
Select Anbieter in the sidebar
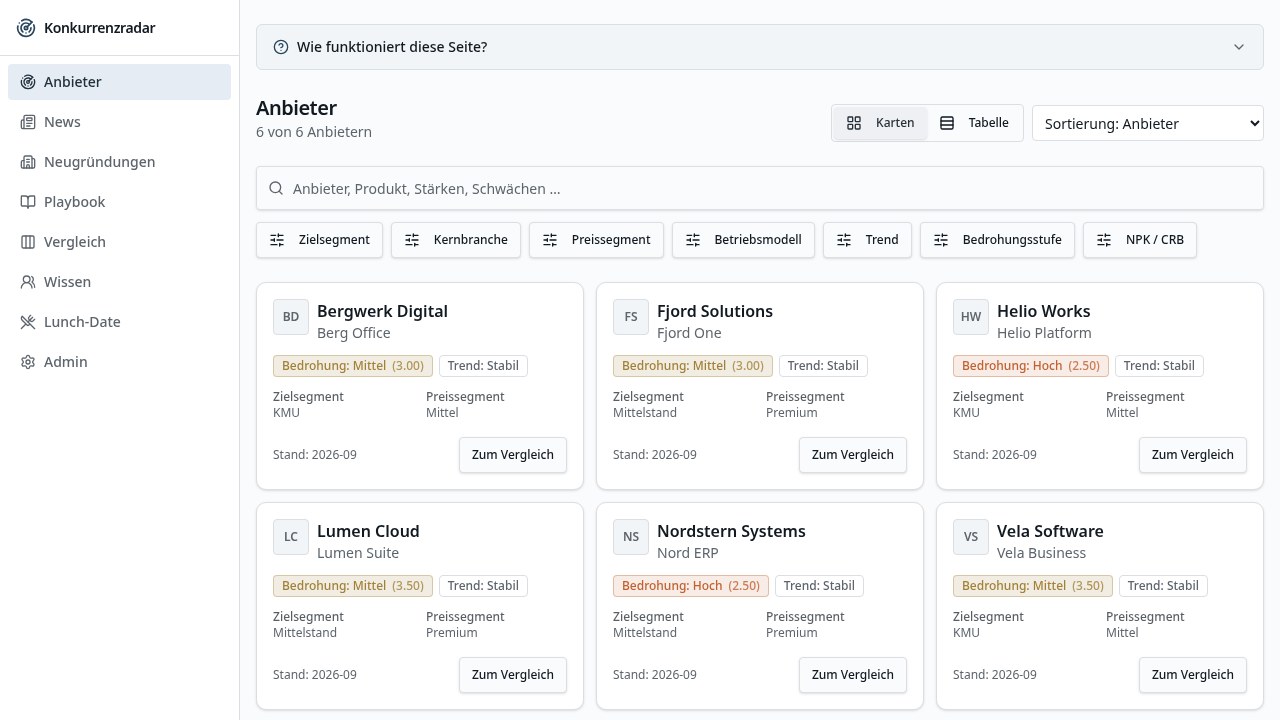pyautogui.click(x=119, y=82)
